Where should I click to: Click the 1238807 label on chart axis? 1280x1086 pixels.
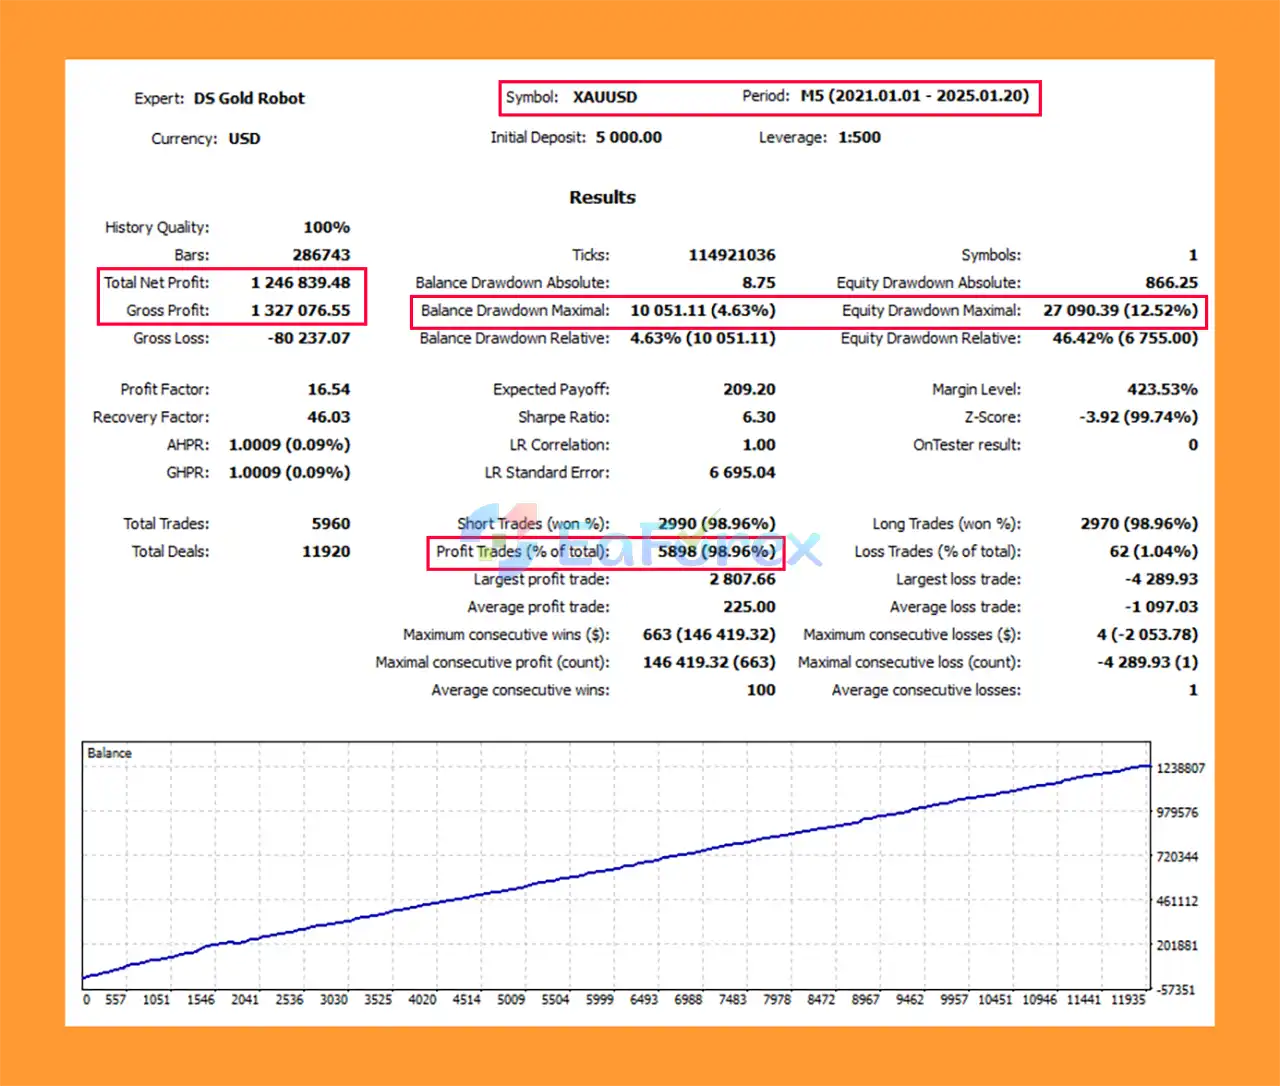pyautogui.click(x=1180, y=769)
